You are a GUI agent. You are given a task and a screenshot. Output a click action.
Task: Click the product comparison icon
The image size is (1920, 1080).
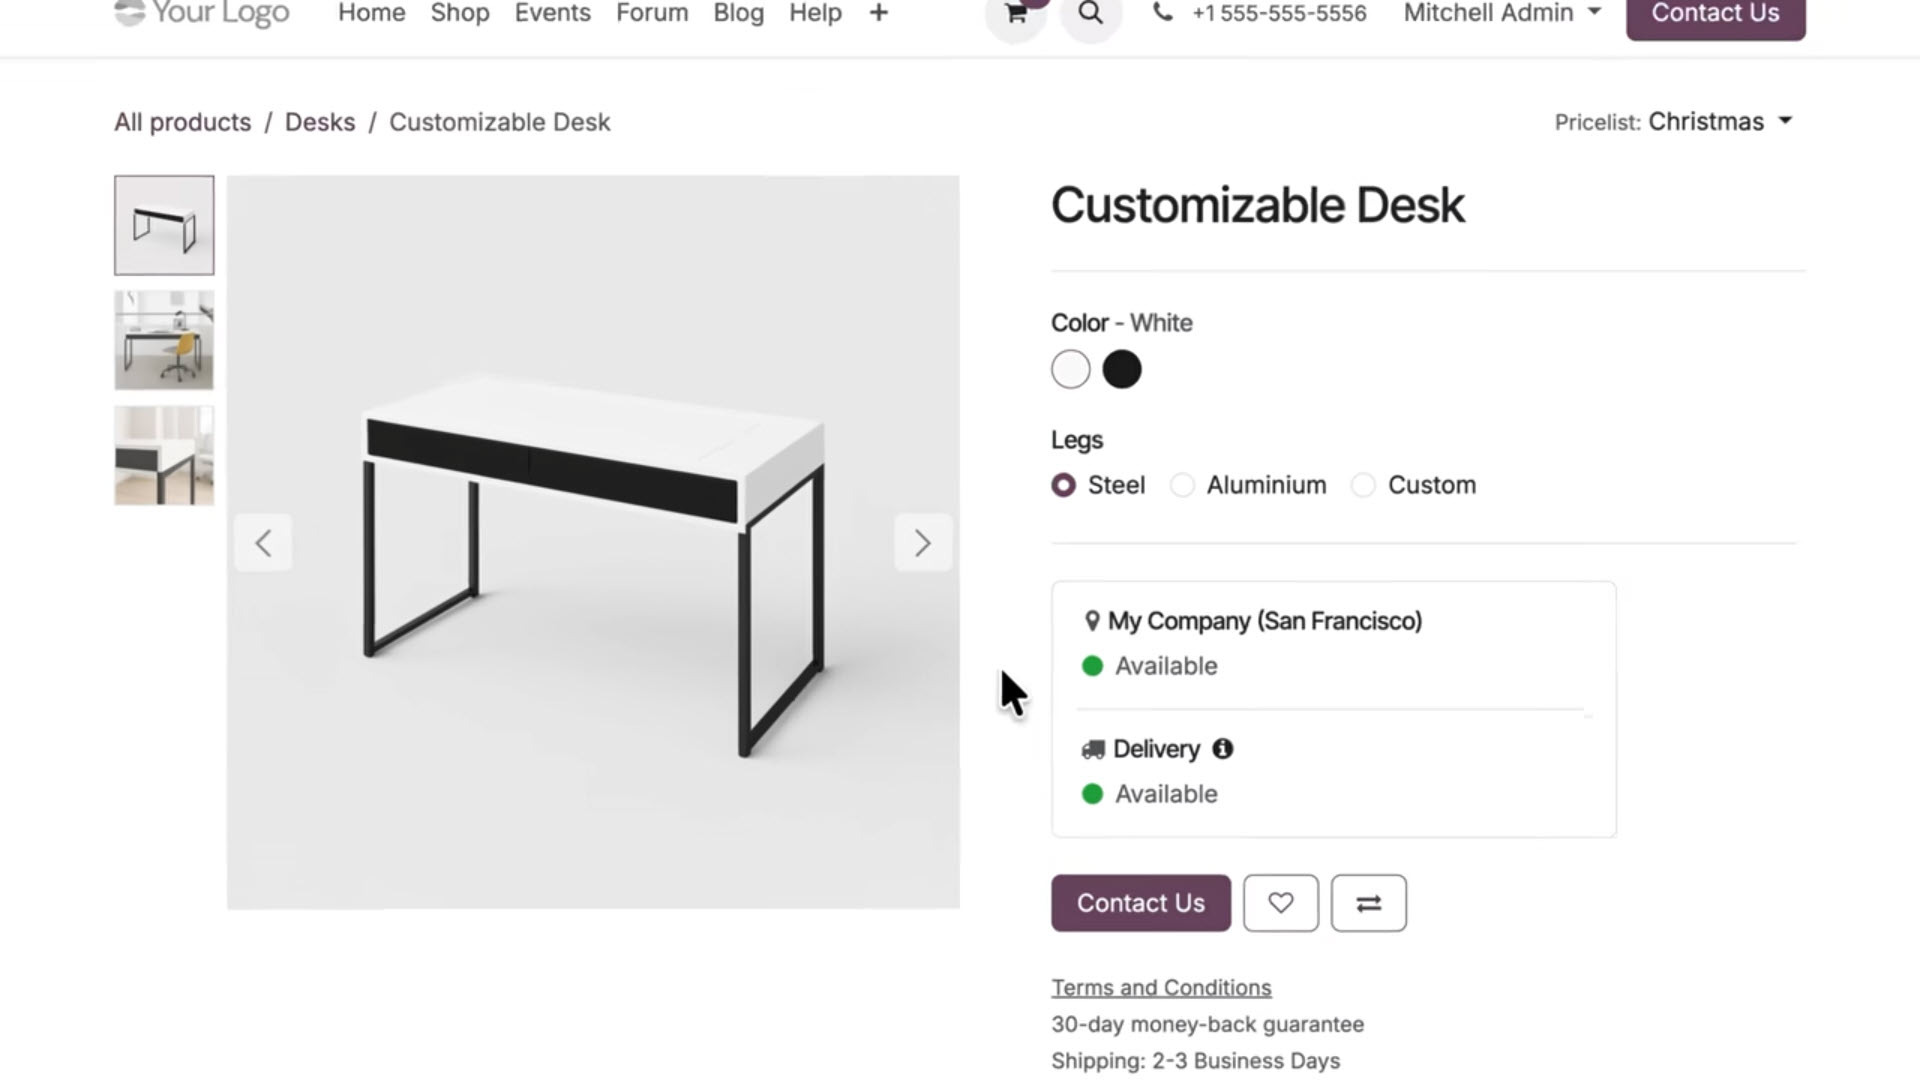click(x=1369, y=903)
